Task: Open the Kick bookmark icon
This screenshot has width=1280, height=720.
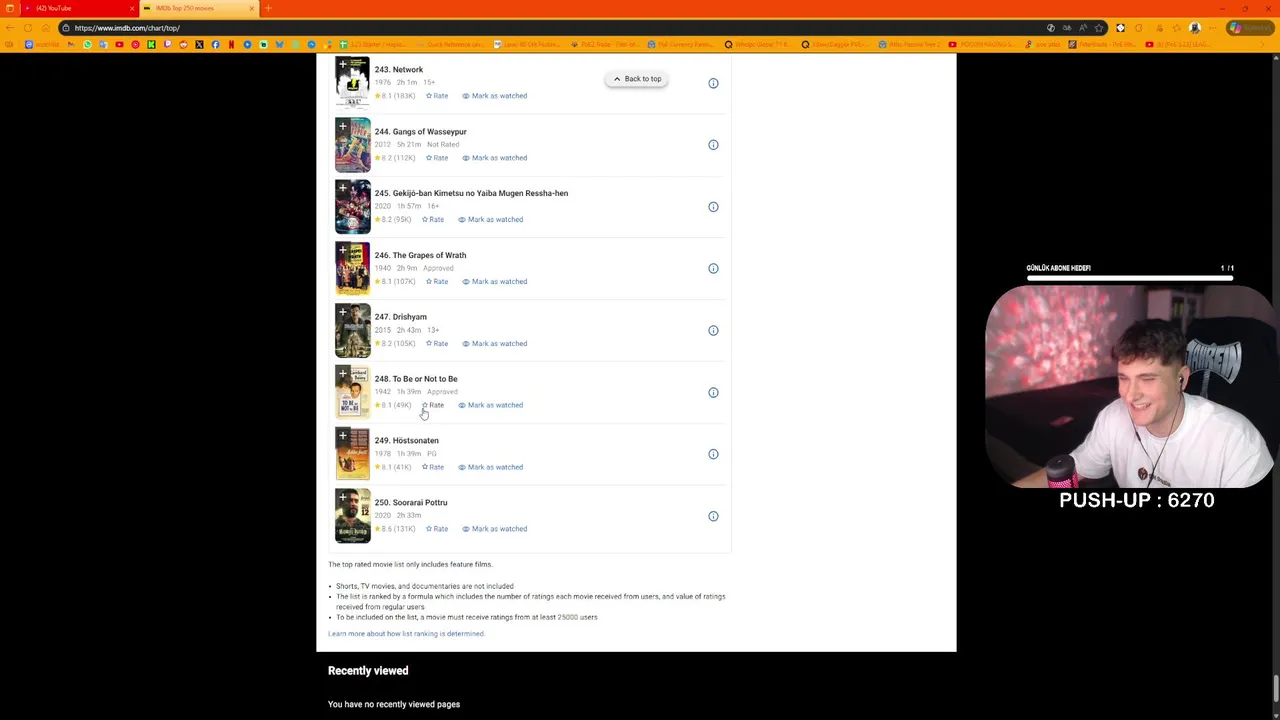Action: 151,44
